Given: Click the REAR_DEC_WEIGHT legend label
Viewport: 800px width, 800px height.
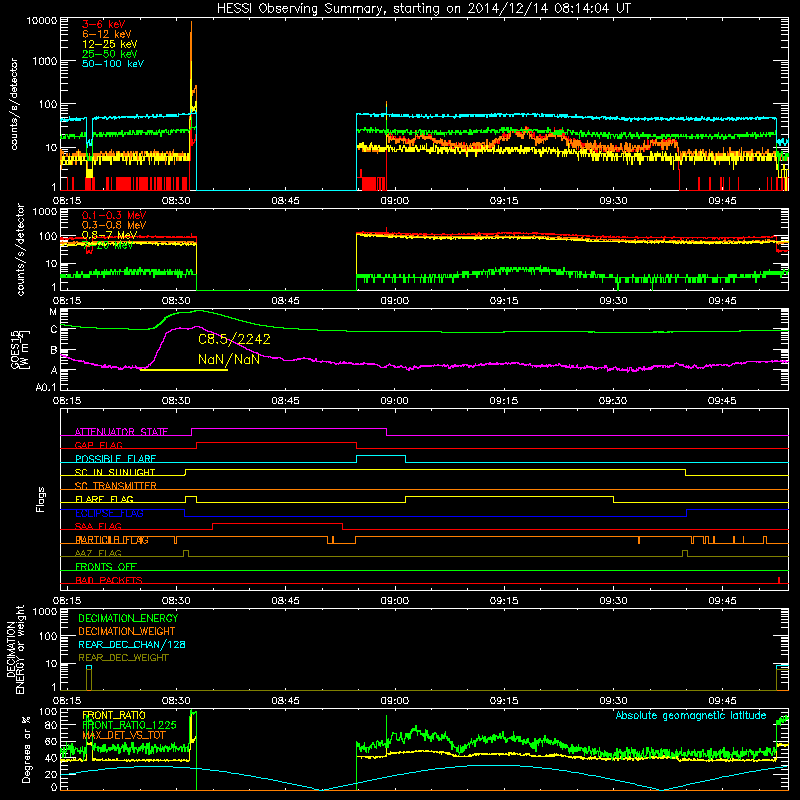Looking at the screenshot, I should click(x=123, y=658).
